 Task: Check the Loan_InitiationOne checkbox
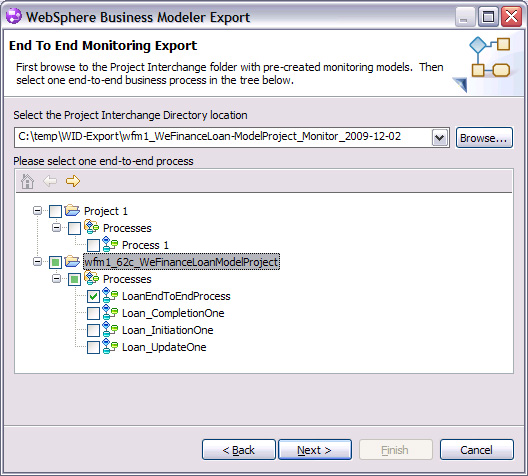pyautogui.click(x=93, y=331)
